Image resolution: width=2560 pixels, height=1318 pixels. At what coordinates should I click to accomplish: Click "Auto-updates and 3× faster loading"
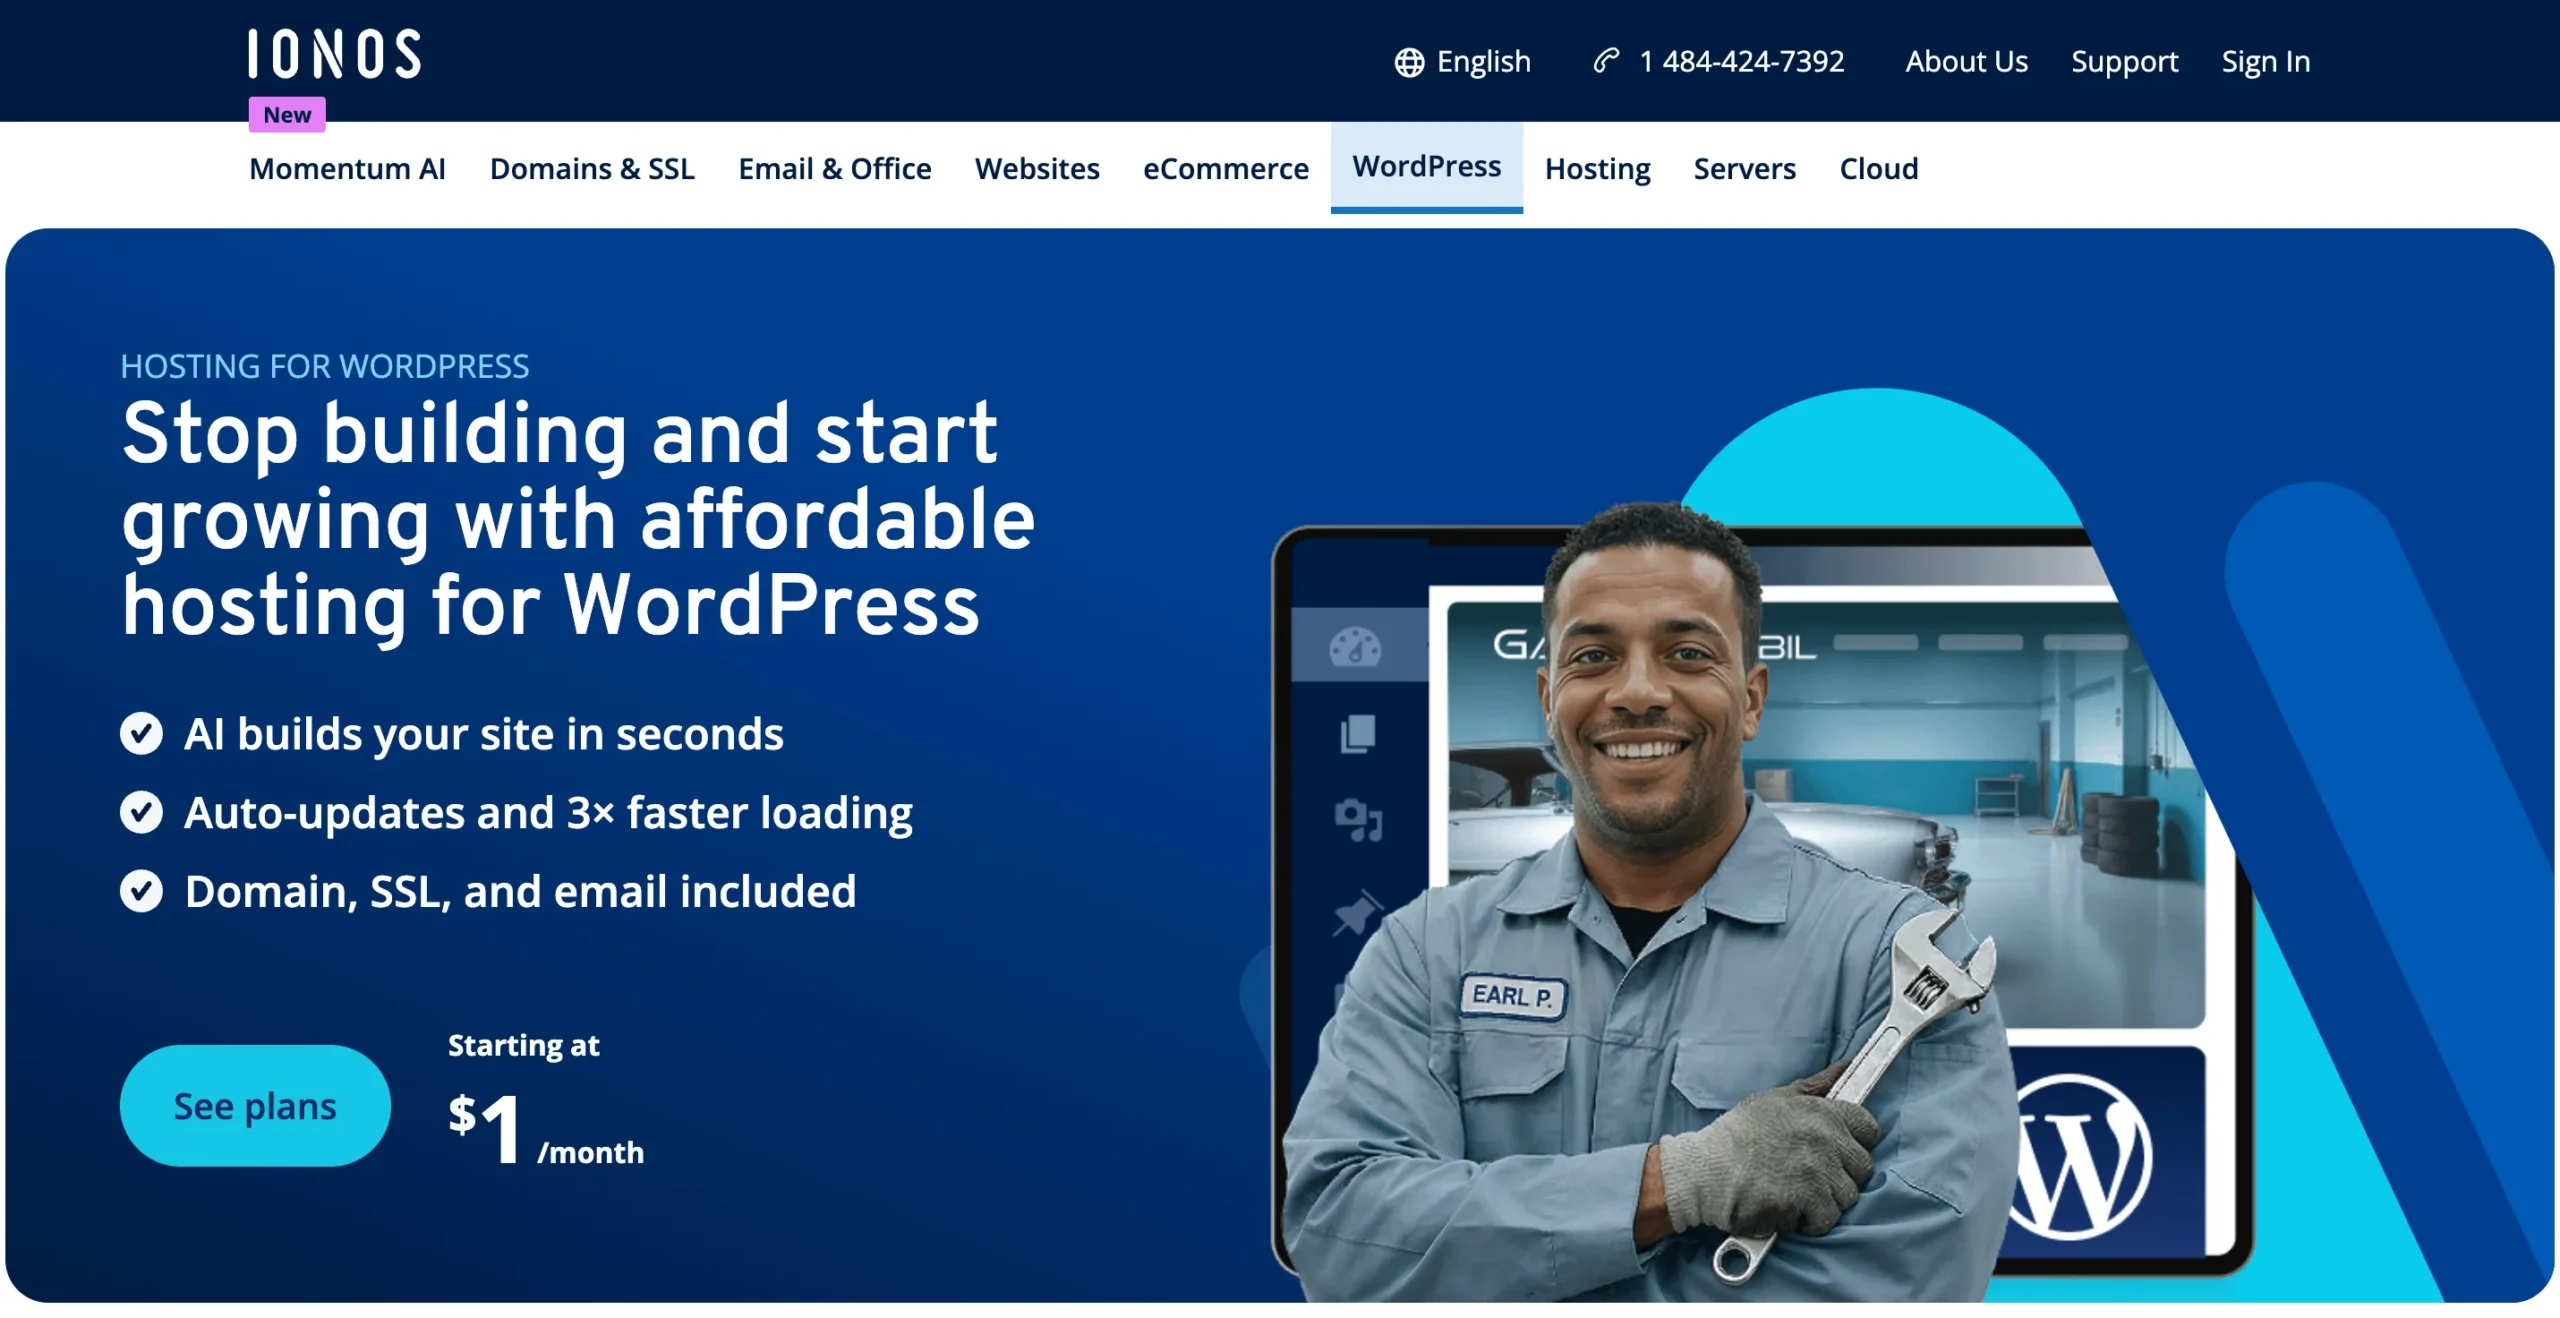pos(548,813)
